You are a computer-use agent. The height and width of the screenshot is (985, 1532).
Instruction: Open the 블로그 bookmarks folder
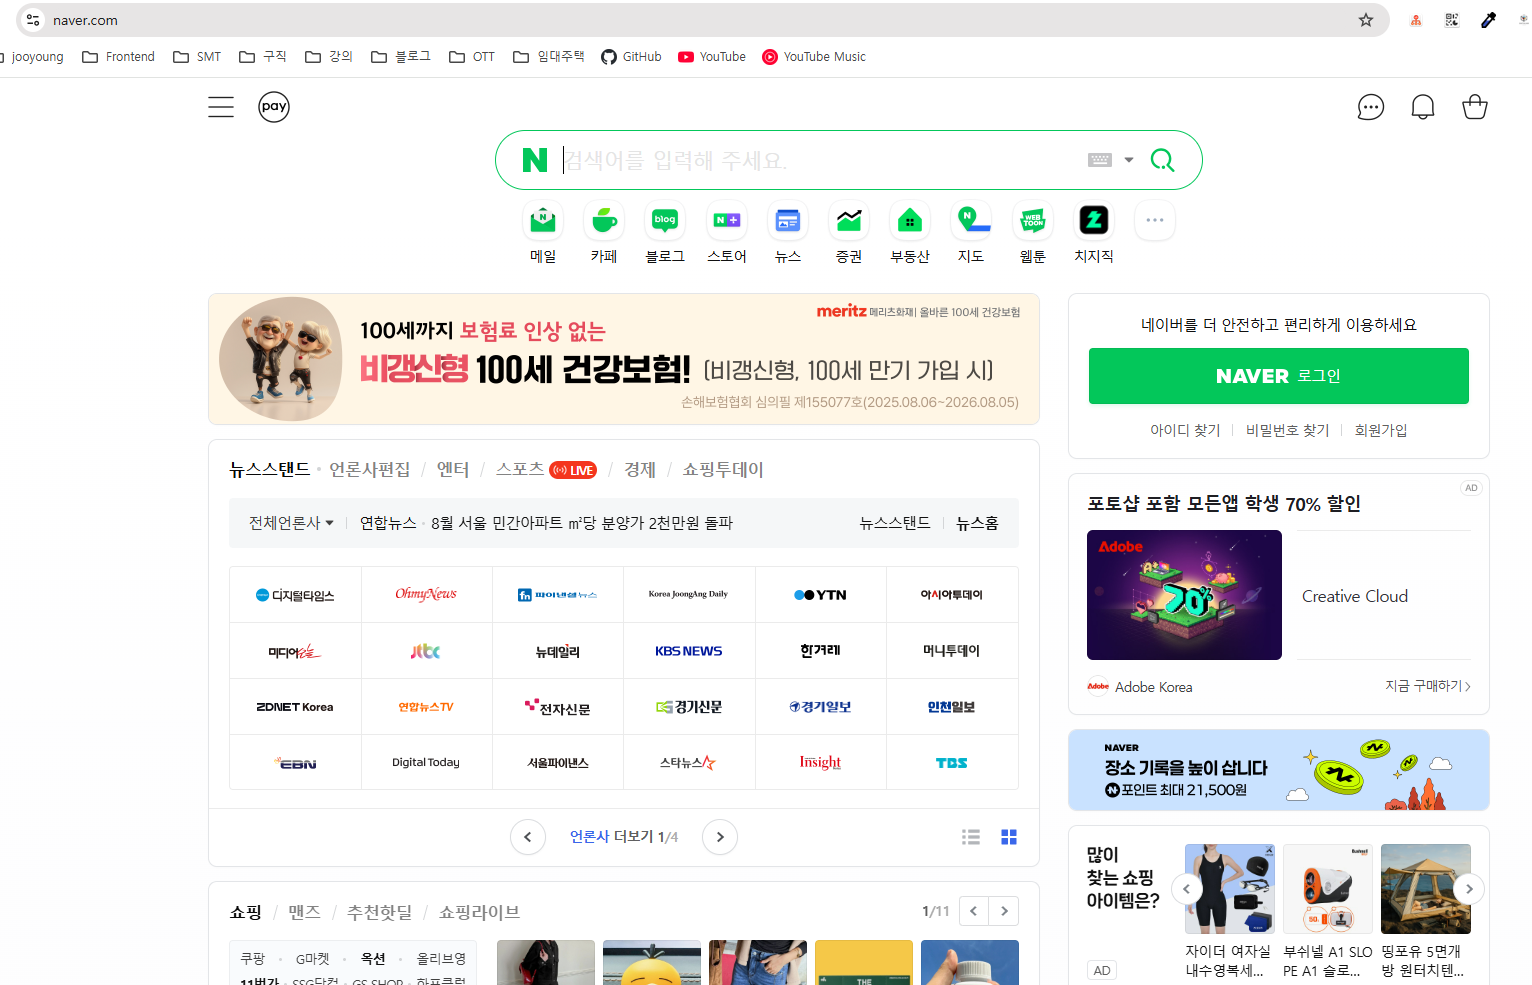(401, 57)
